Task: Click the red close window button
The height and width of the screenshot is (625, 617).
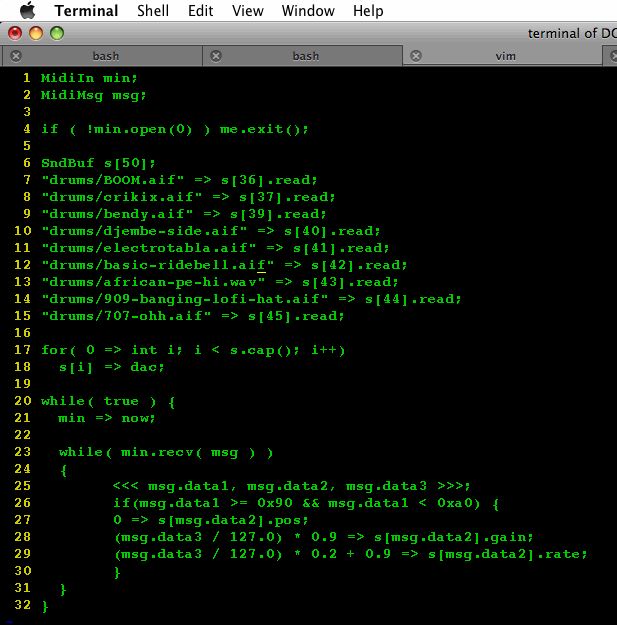Action: tap(15, 33)
